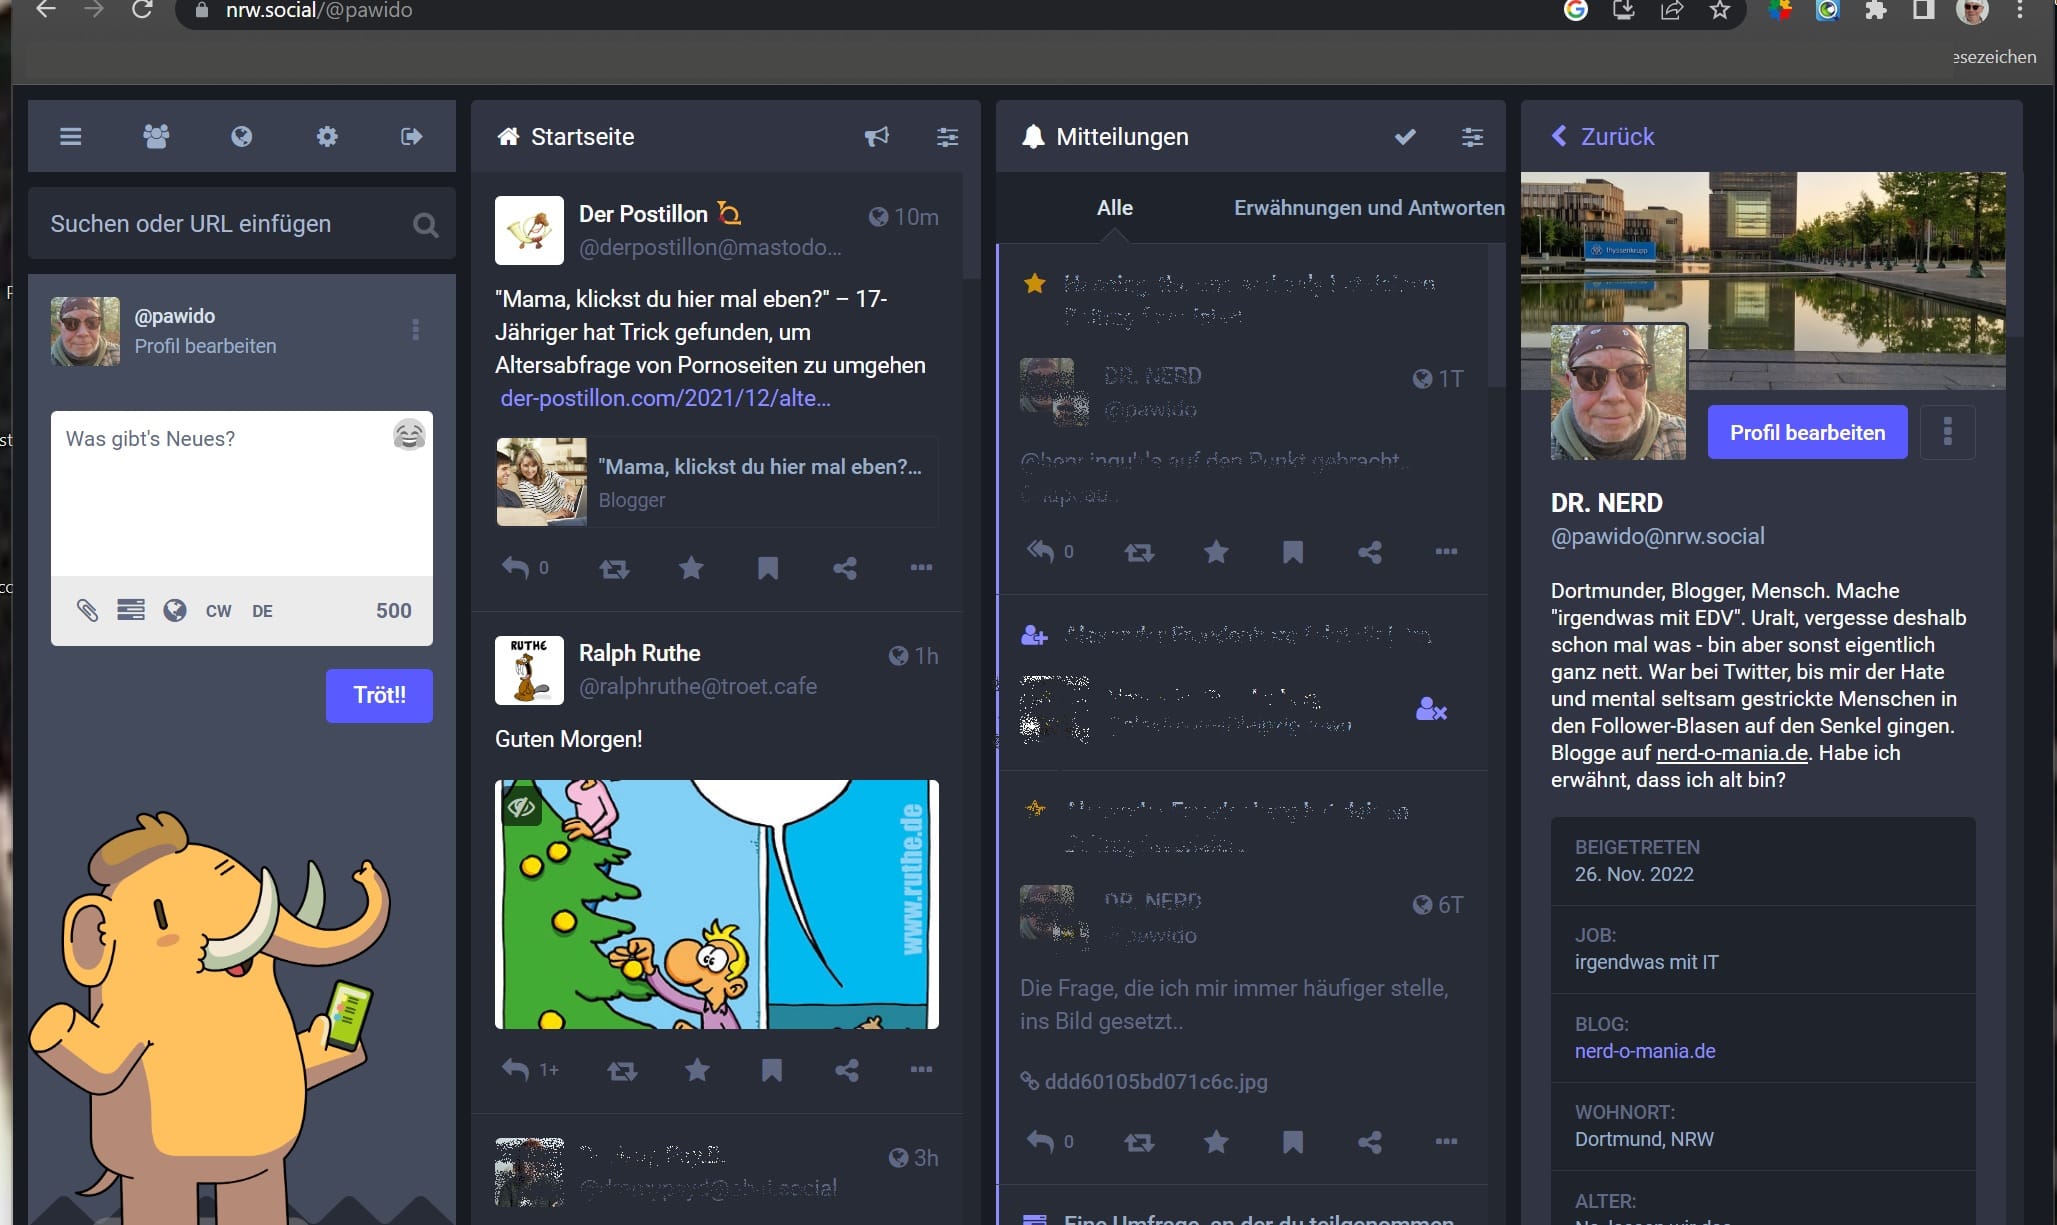Go back with the Zurück link
This screenshot has height=1225, width=2057.
coord(1603,137)
